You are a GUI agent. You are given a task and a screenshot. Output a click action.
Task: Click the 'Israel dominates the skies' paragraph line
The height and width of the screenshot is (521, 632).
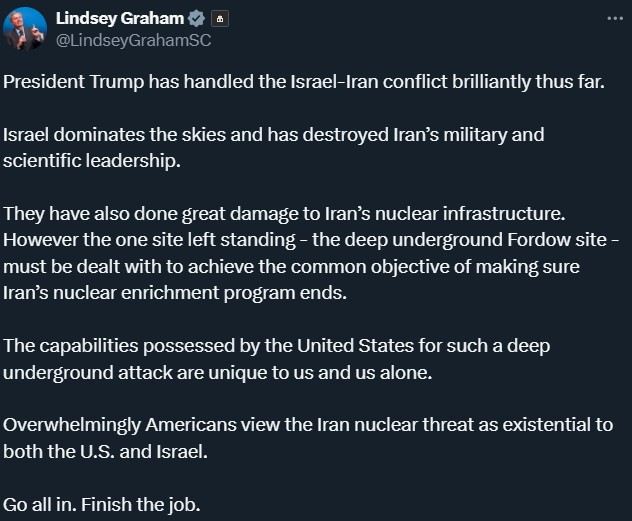click(x=274, y=135)
